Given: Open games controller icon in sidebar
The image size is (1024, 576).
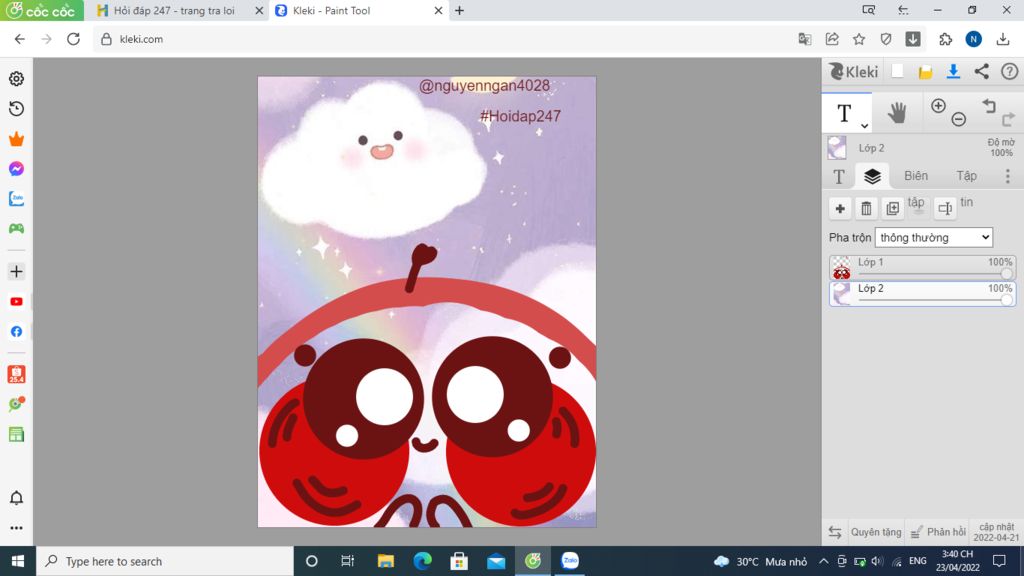Looking at the screenshot, I should (16, 229).
